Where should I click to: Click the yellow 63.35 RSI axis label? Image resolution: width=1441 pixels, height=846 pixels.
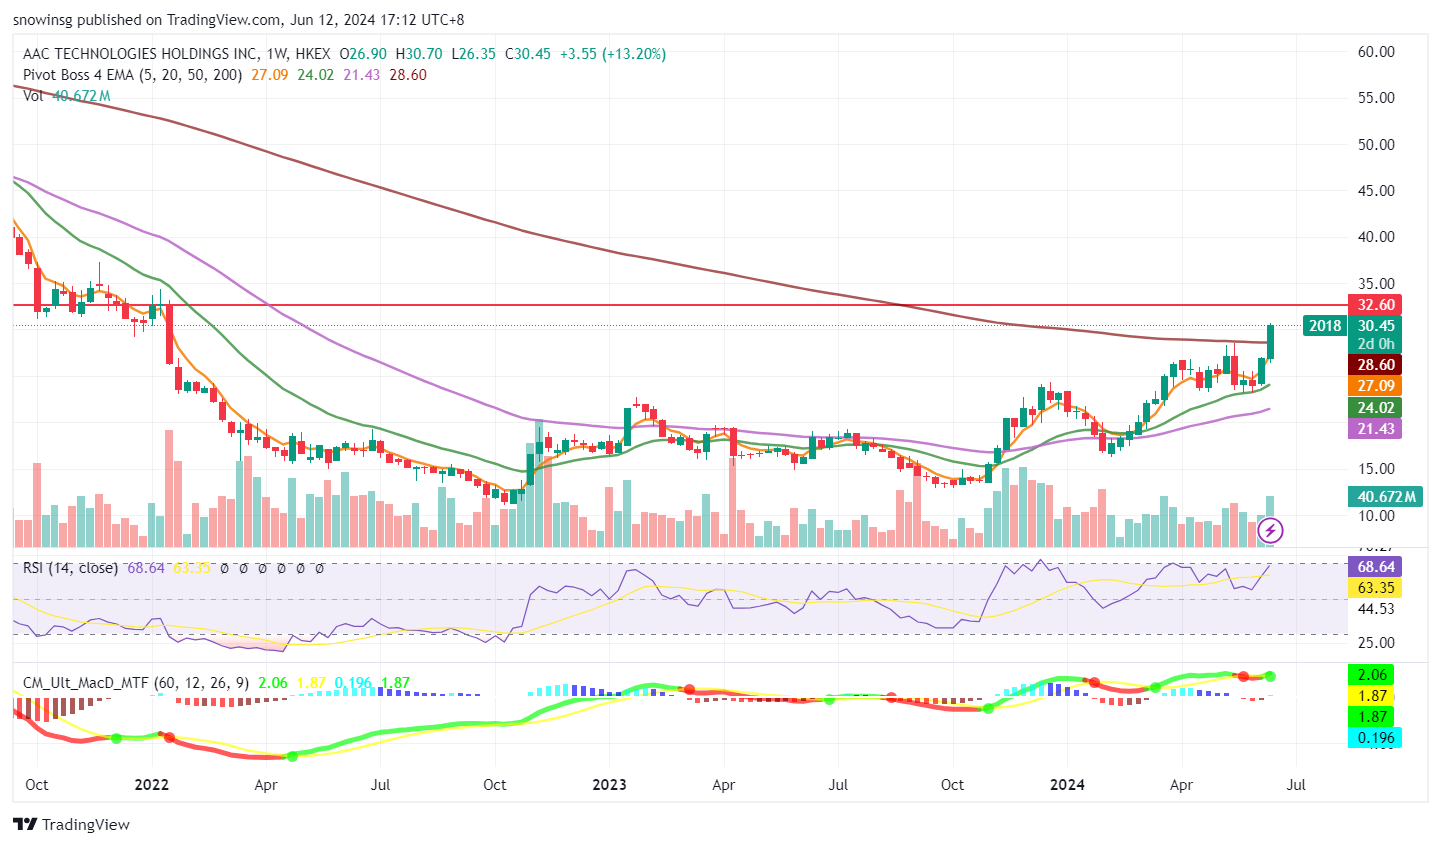[1375, 588]
